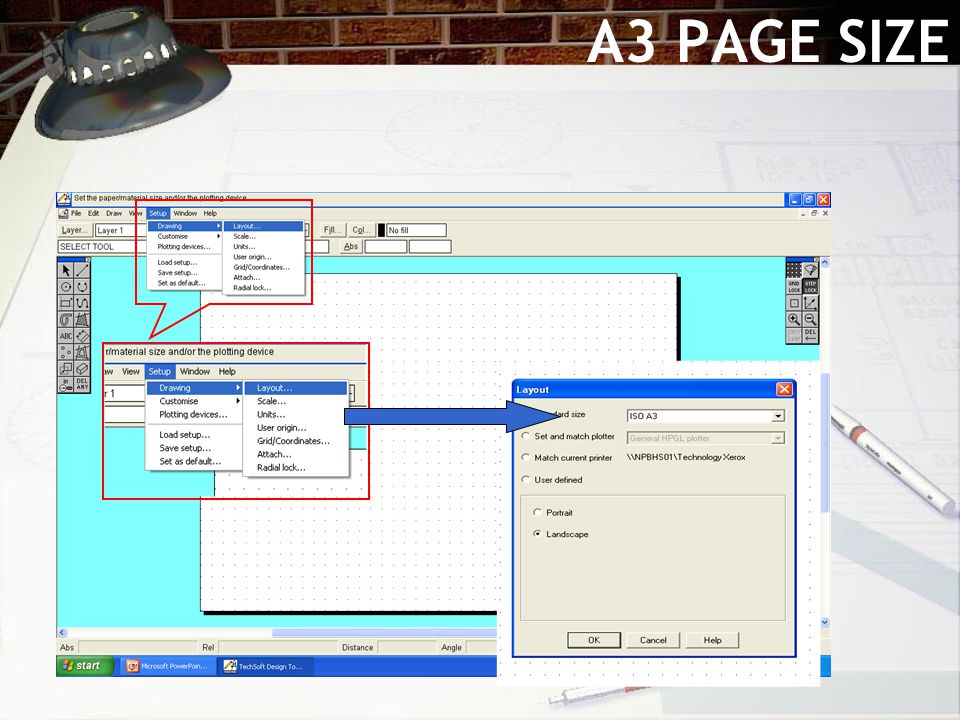The height and width of the screenshot is (720, 960).
Task: Toggle the GRID LOCK button
Action: point(794,286)
